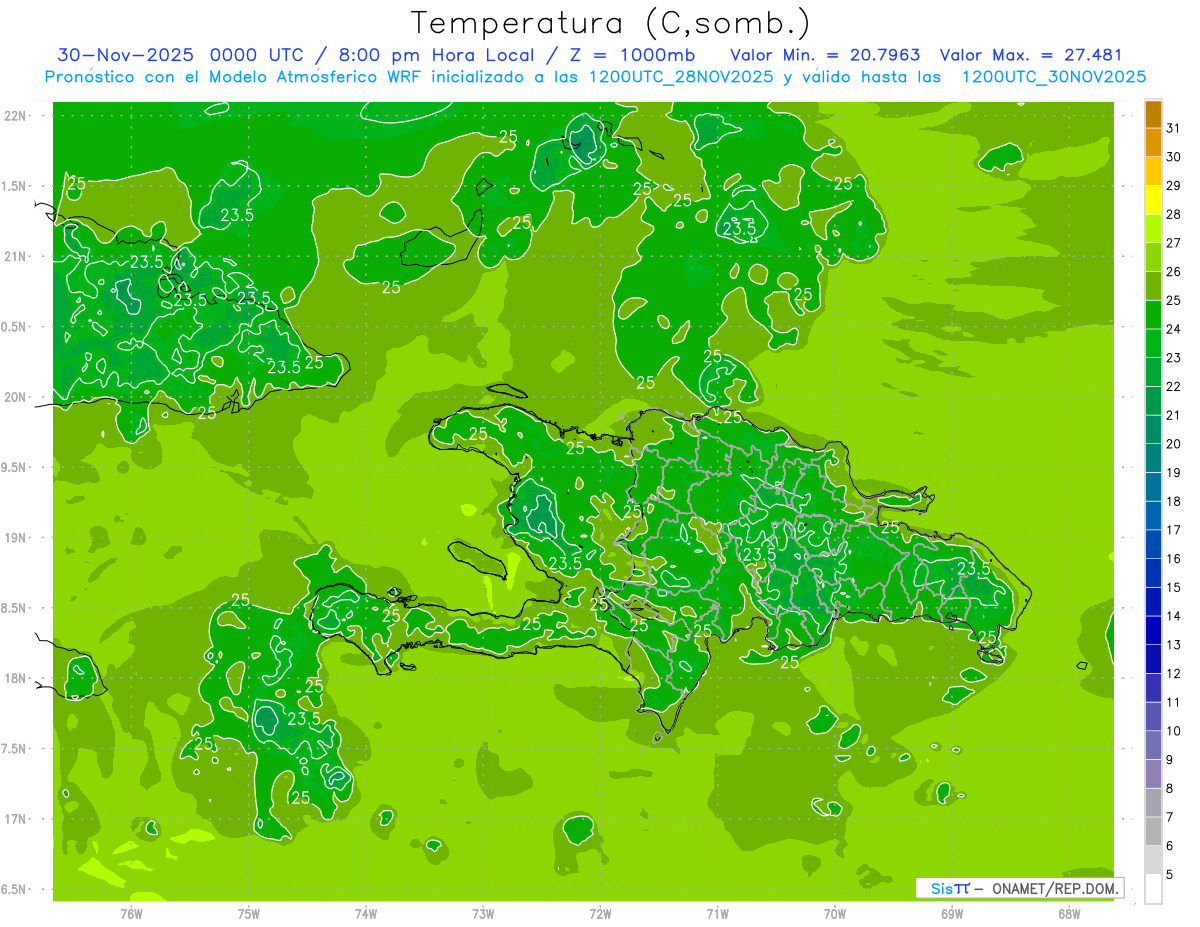Viewport: 1200px width, 927px height.
Task: Pick the purple swatch between 8 and 9
Action: (1153, 775)
